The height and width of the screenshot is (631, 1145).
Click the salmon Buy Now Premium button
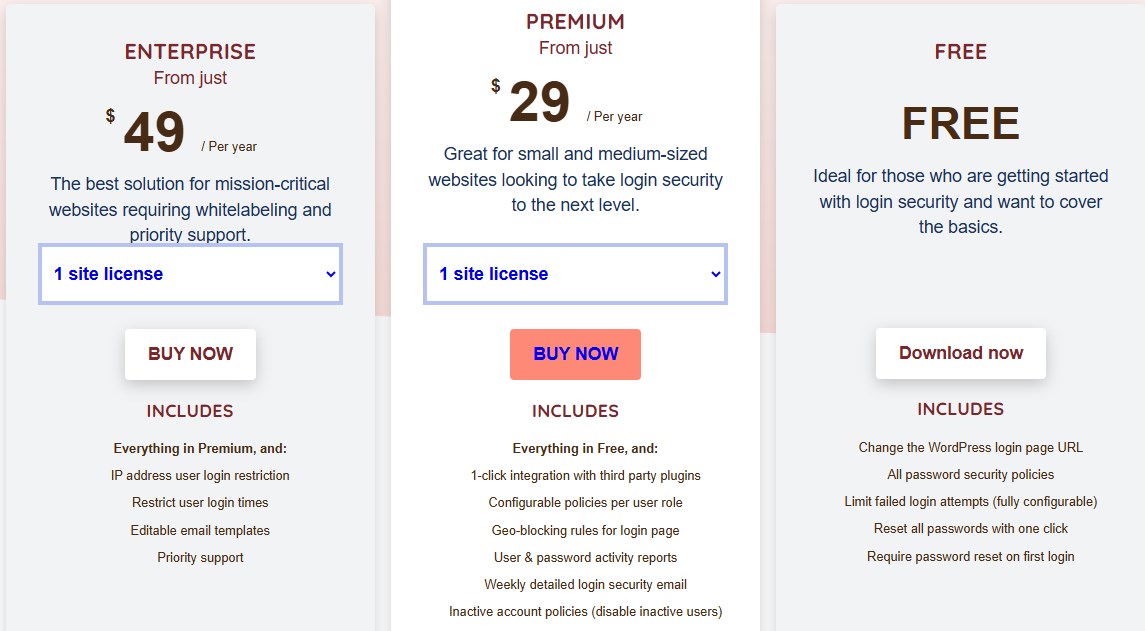pos(575,354)
